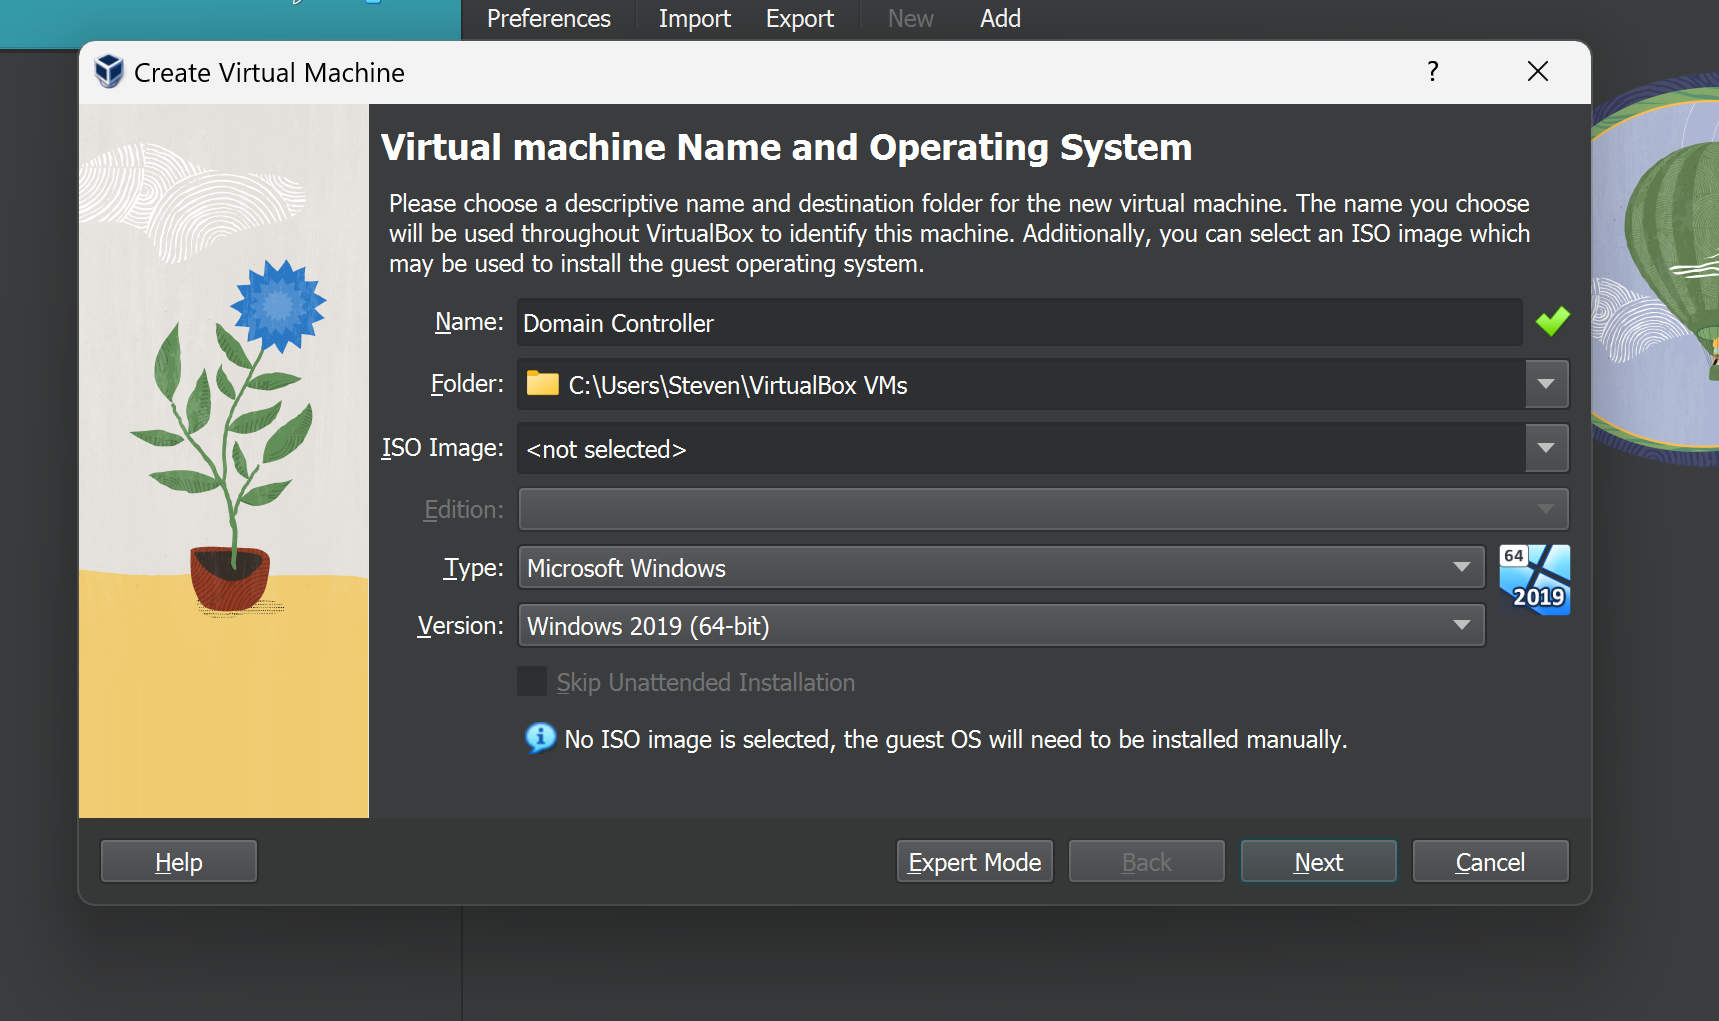Click the Help button
The height and width of the screenshot is (1021, 1719).
tap(179, 861)
